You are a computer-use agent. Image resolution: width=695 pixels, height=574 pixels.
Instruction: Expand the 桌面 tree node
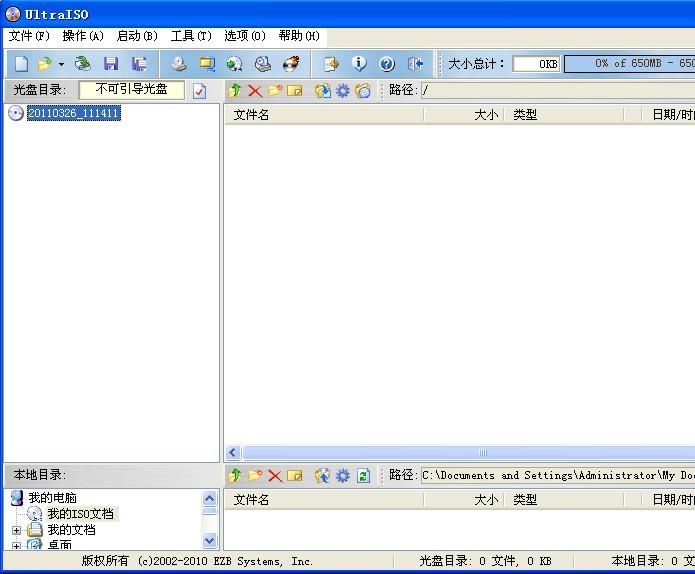click(x=16, y=546)
